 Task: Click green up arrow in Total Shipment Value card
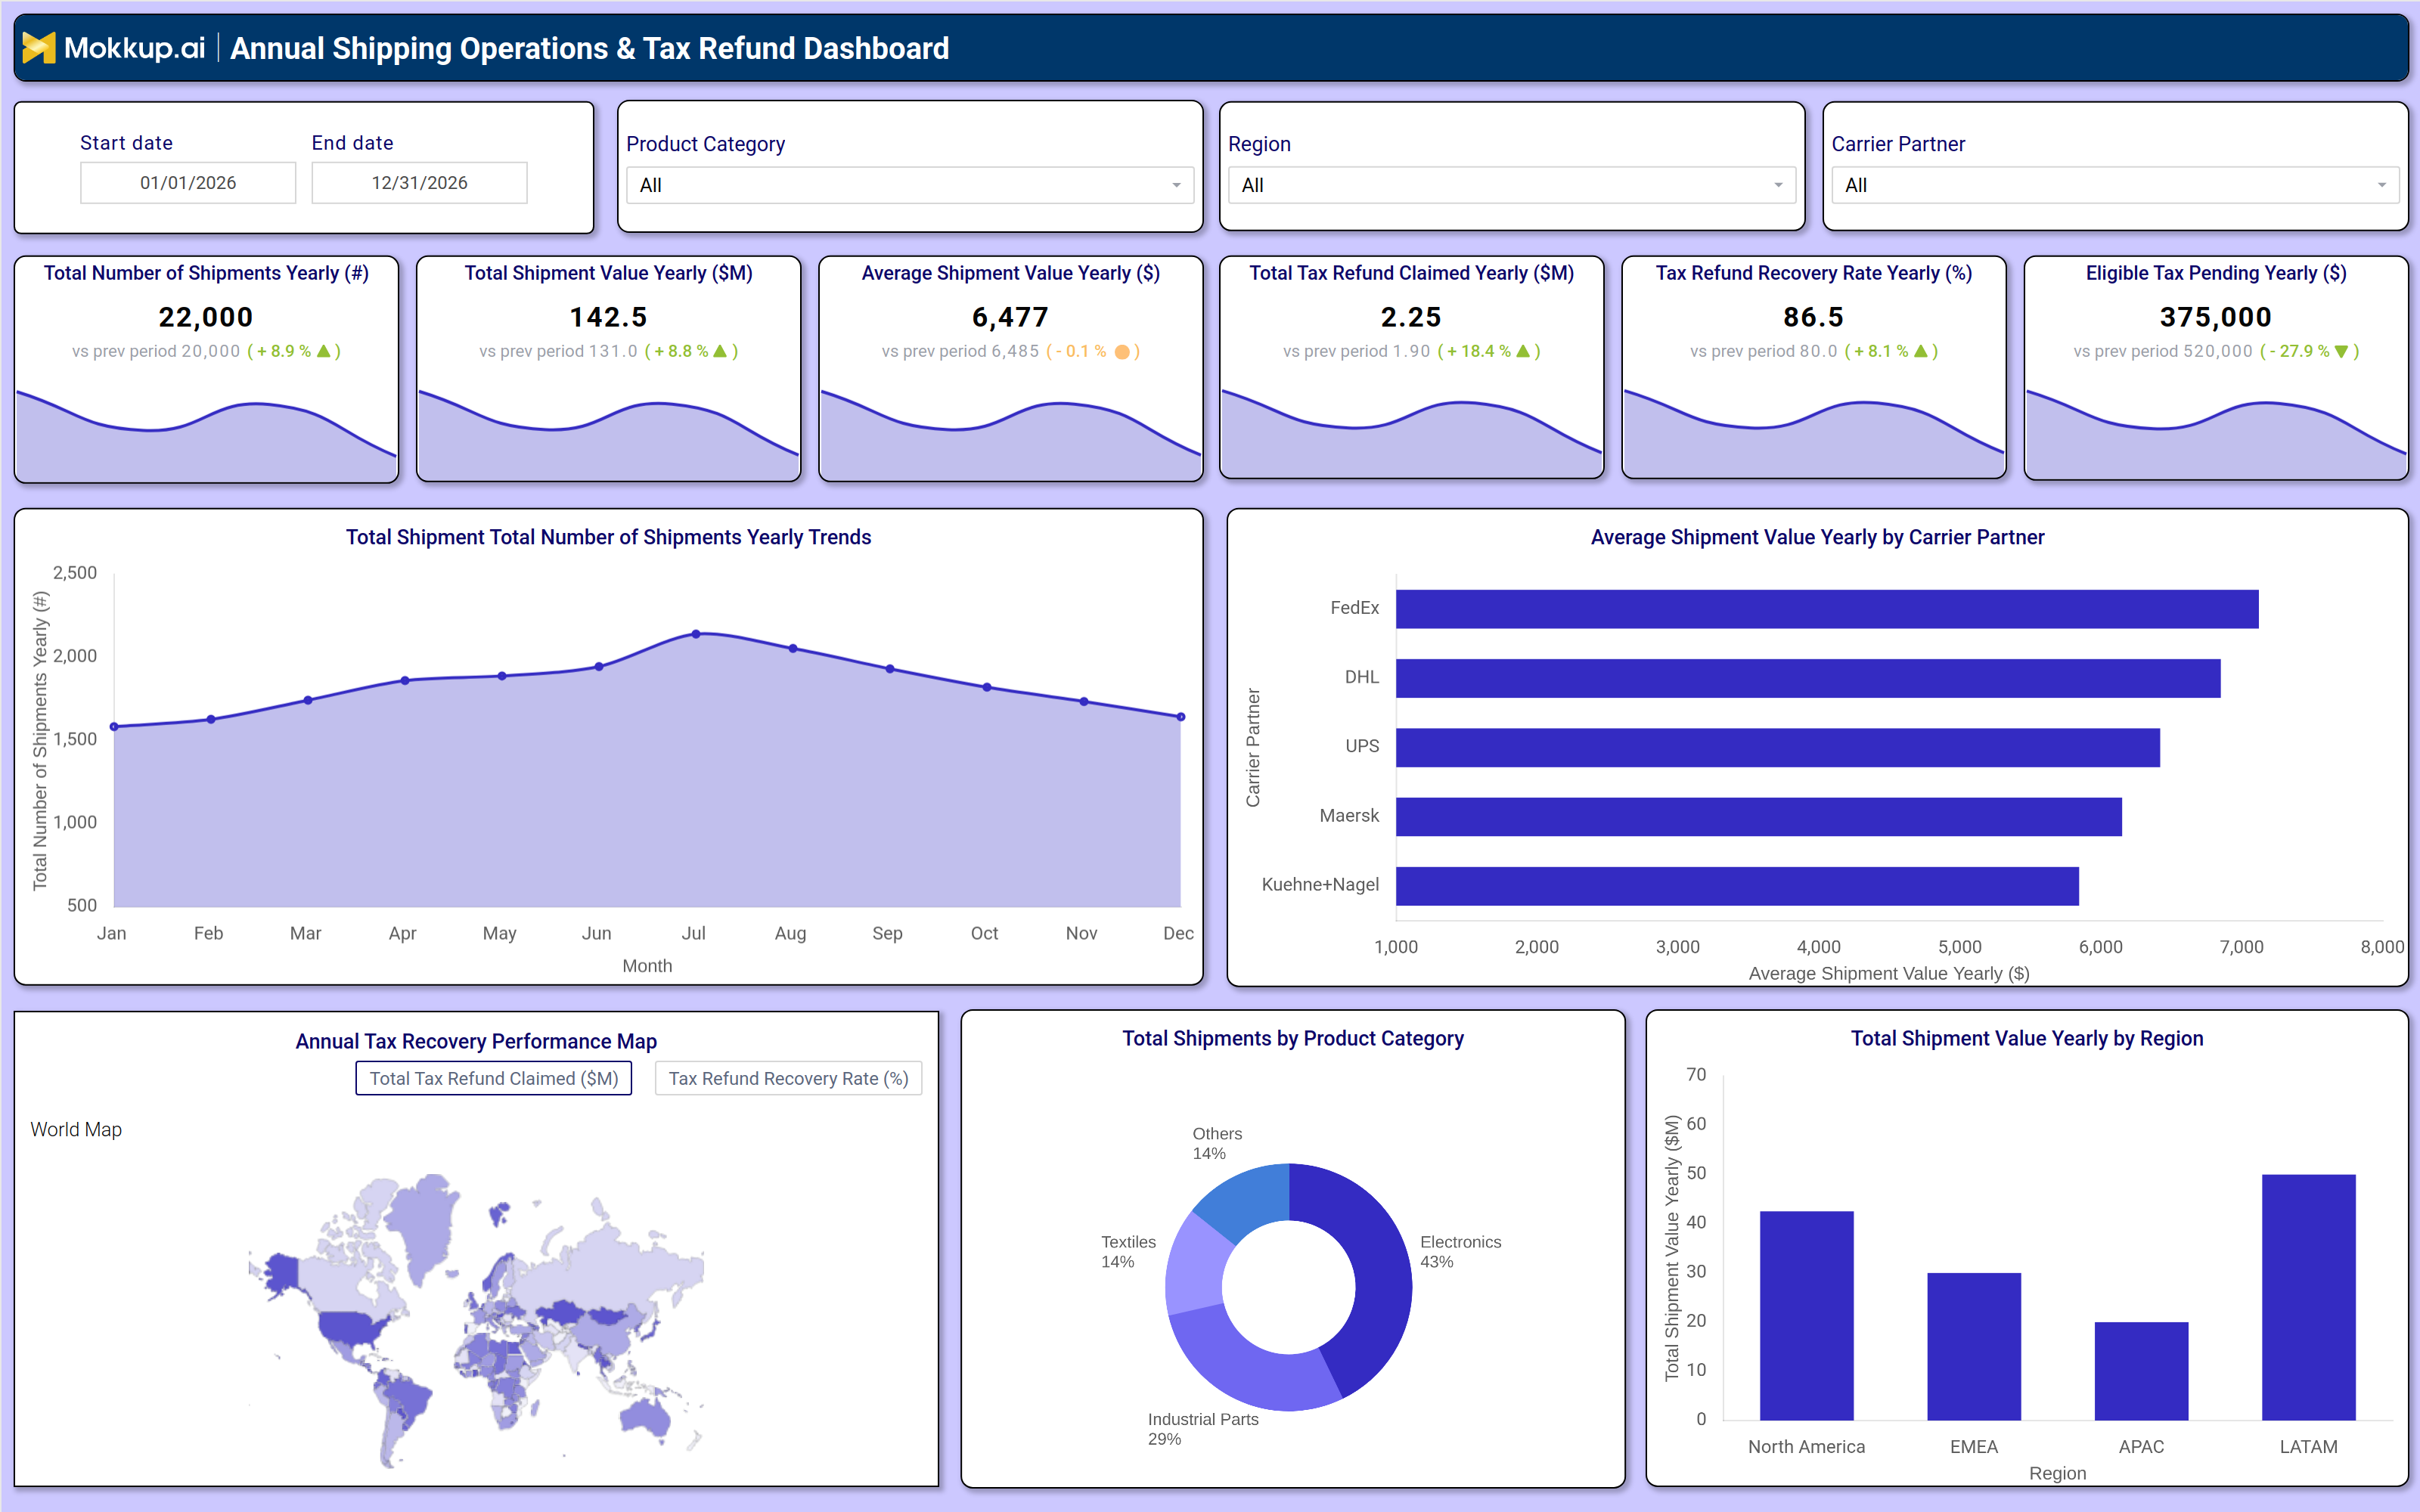[720, 351]
